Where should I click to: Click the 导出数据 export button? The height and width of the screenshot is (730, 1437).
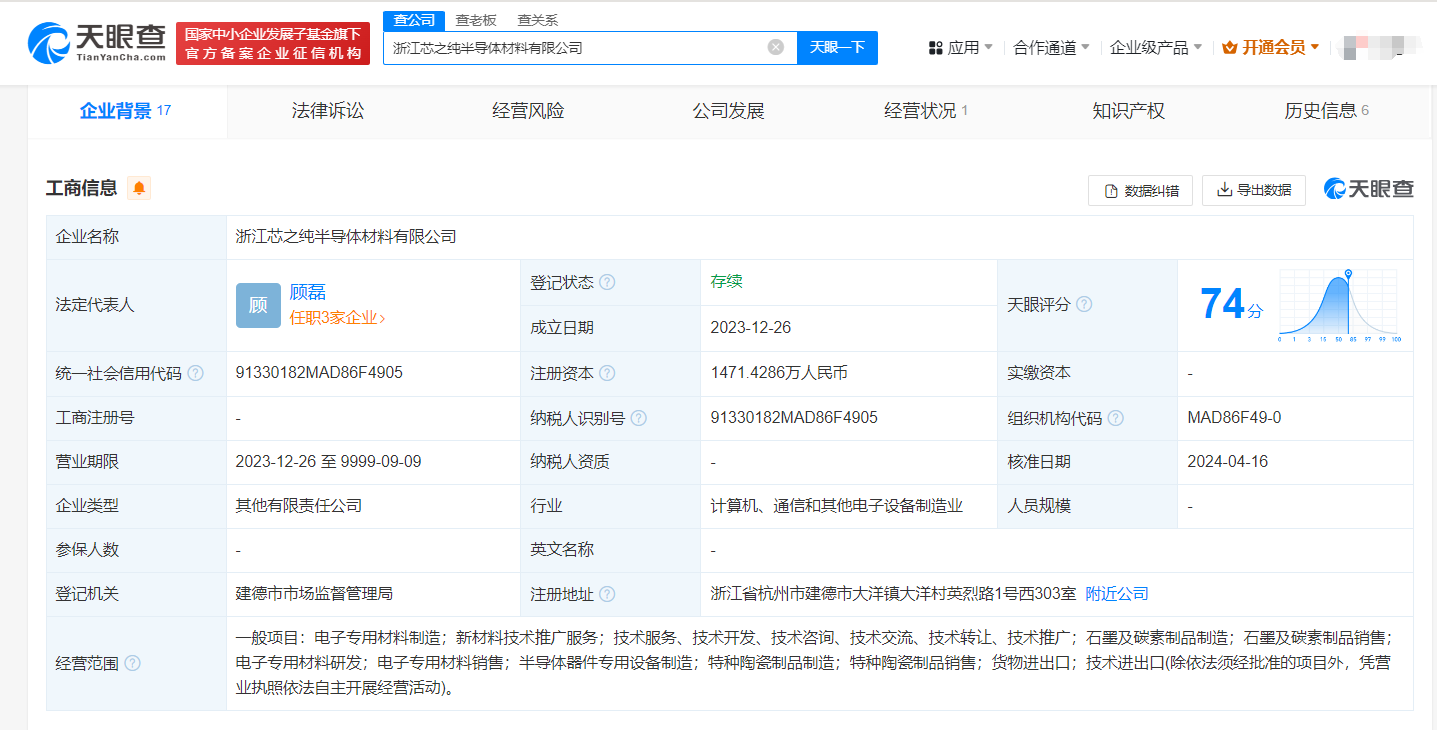[x=1254, y=190]
